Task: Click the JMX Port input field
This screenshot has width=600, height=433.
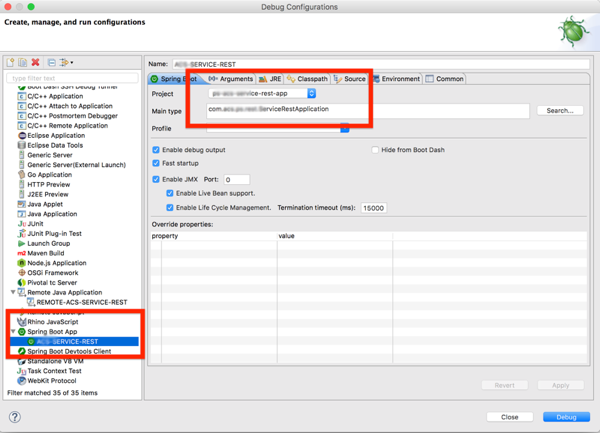Action: tap(237, 179)
